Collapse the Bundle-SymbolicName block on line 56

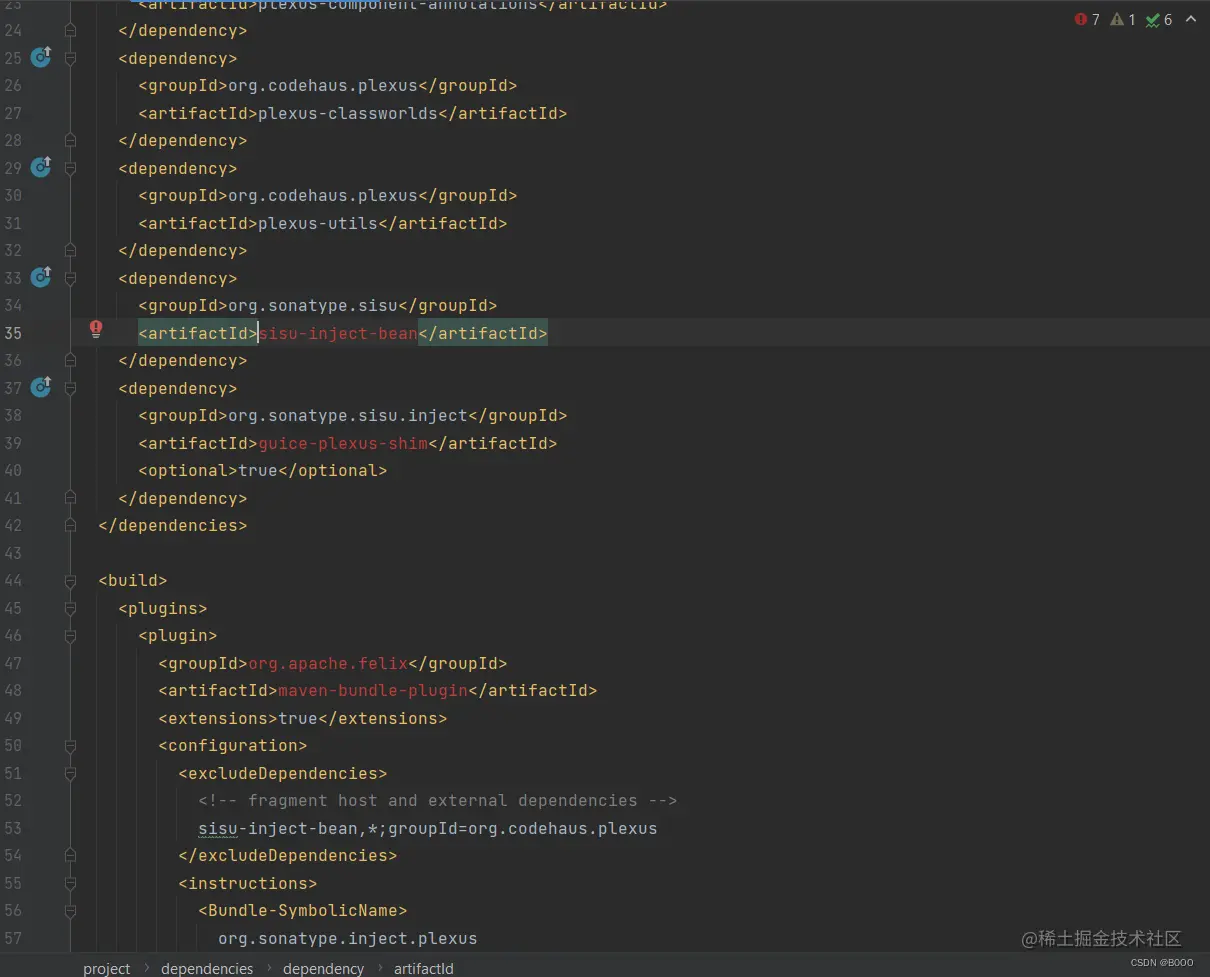(x=70, y=910)
